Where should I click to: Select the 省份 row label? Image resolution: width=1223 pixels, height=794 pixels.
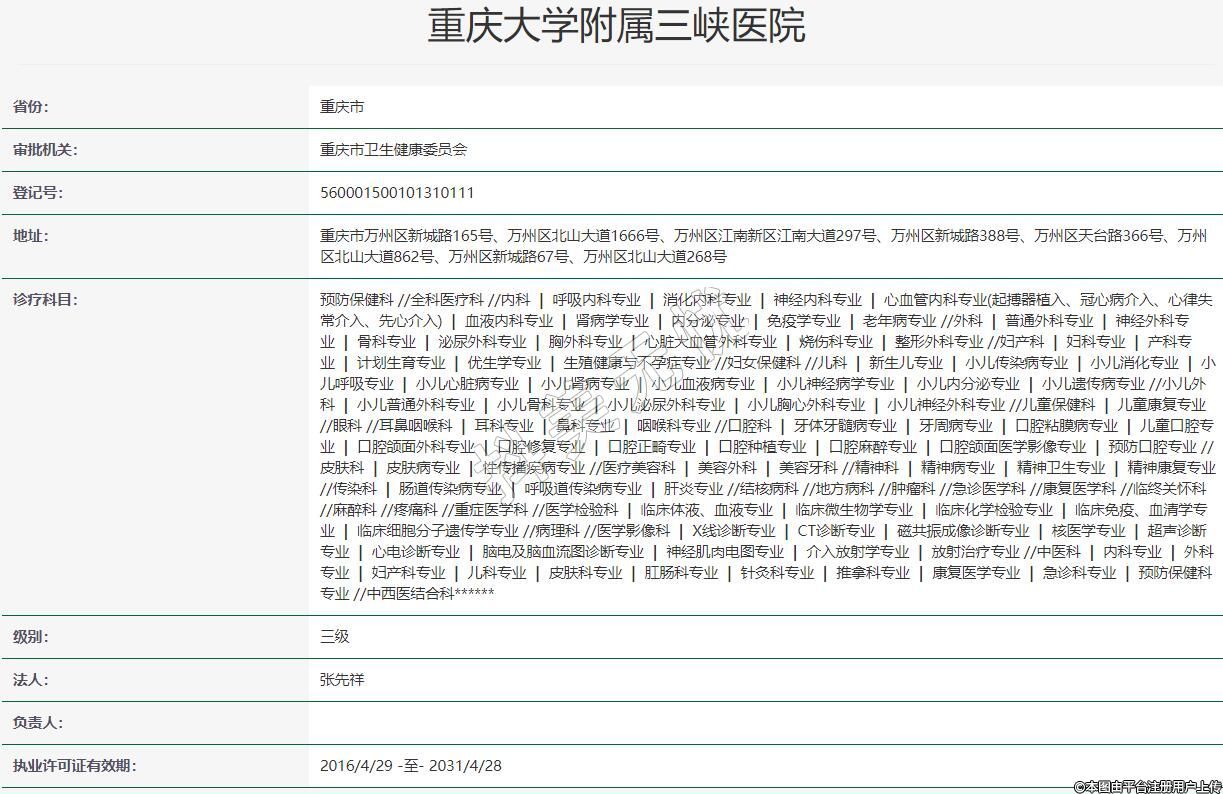point(30,107)
